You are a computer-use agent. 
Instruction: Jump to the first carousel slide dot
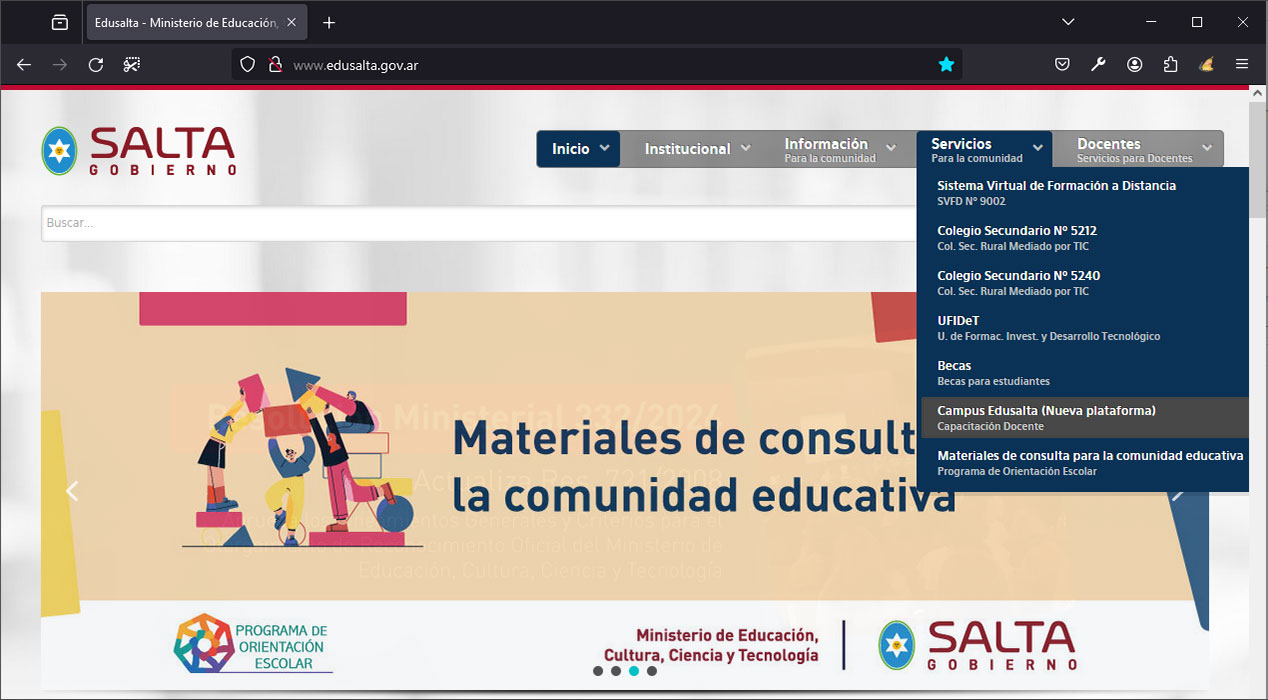598,671
